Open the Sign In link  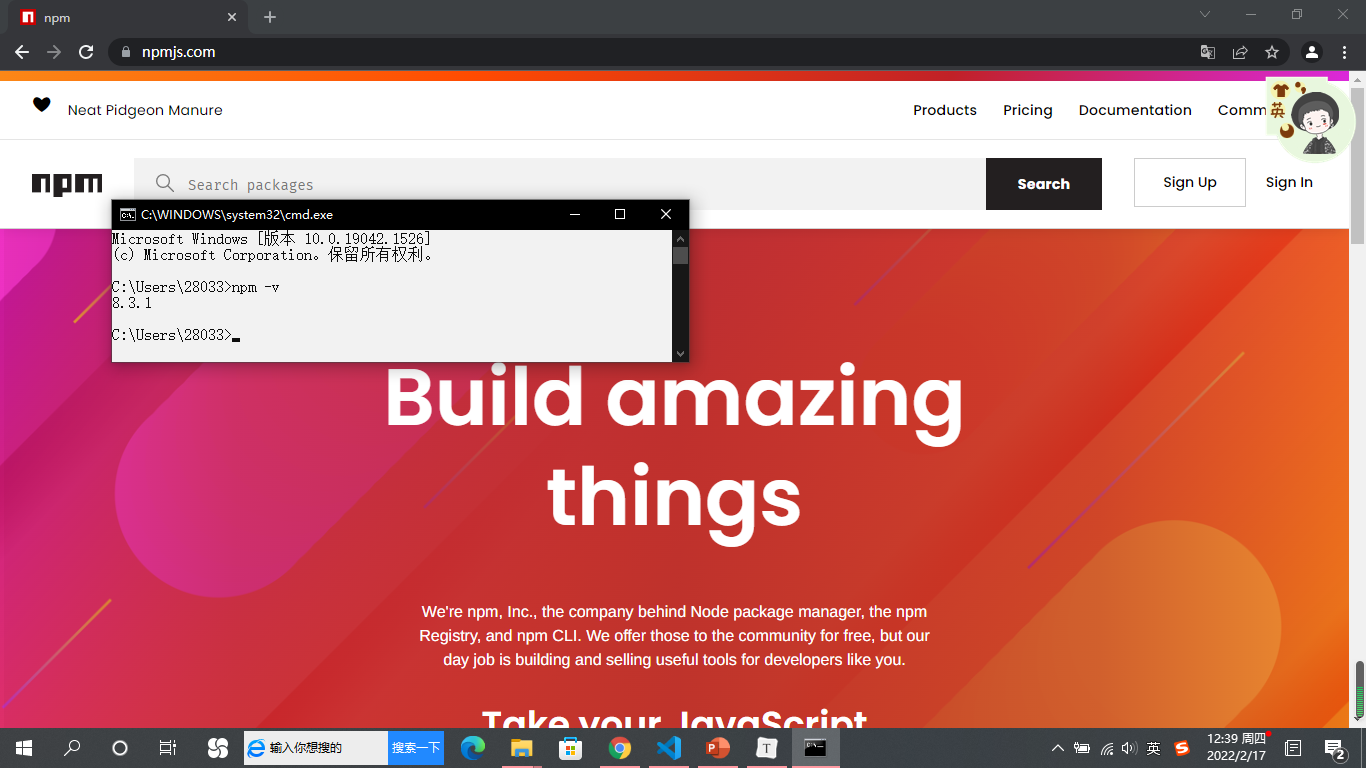[x=1289, y=182]
